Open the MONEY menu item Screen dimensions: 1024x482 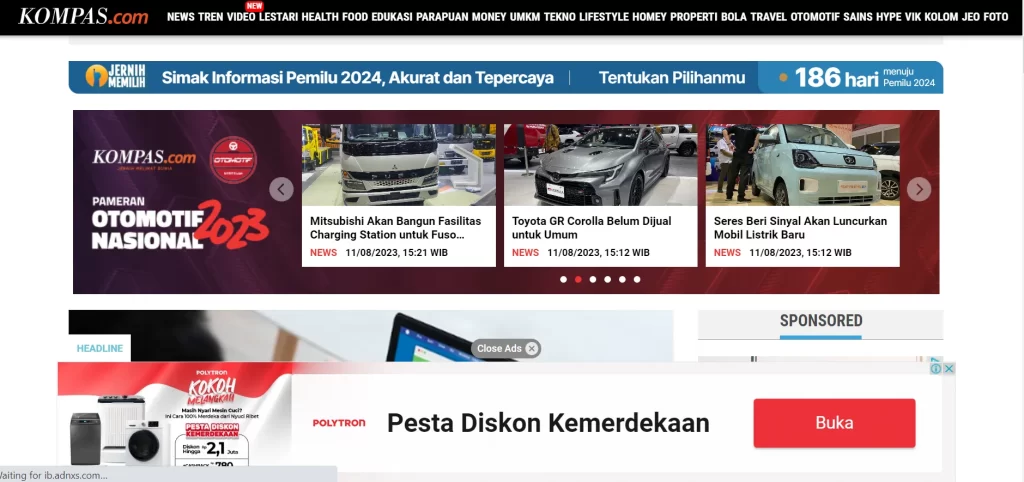coord(489,17)
